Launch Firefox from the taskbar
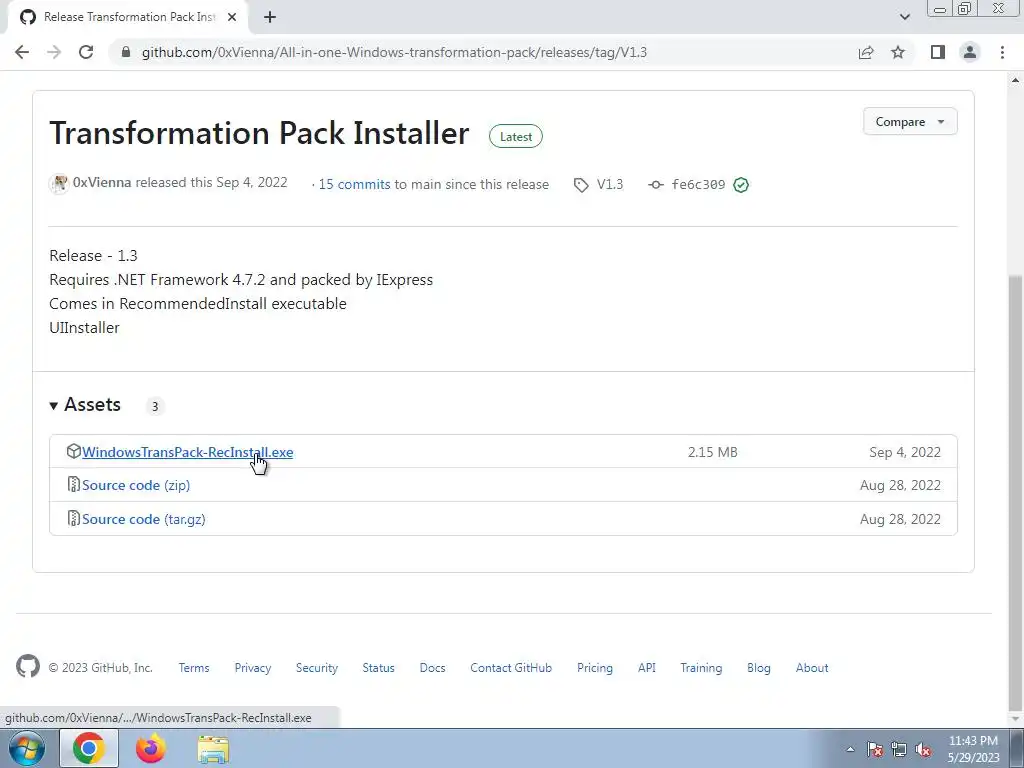1024x768 pixels. tap(150, 748)
